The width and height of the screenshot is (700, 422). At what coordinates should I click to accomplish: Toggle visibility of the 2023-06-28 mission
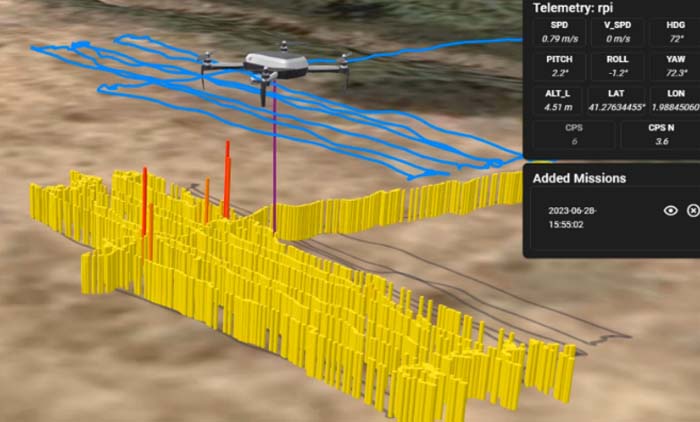pyautogui.click(x=671, y=210)
